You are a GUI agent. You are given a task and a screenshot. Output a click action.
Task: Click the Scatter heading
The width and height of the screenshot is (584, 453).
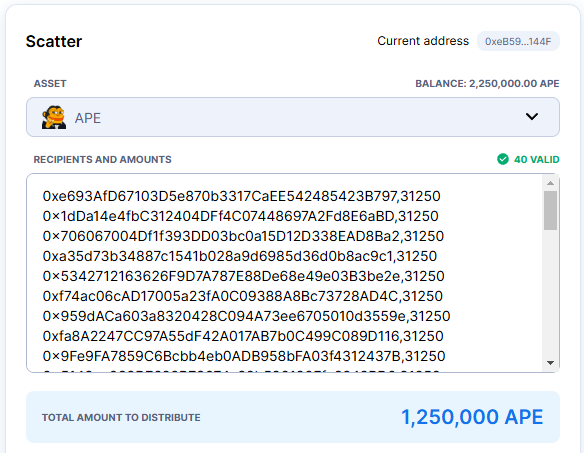[x=54, y=41]
